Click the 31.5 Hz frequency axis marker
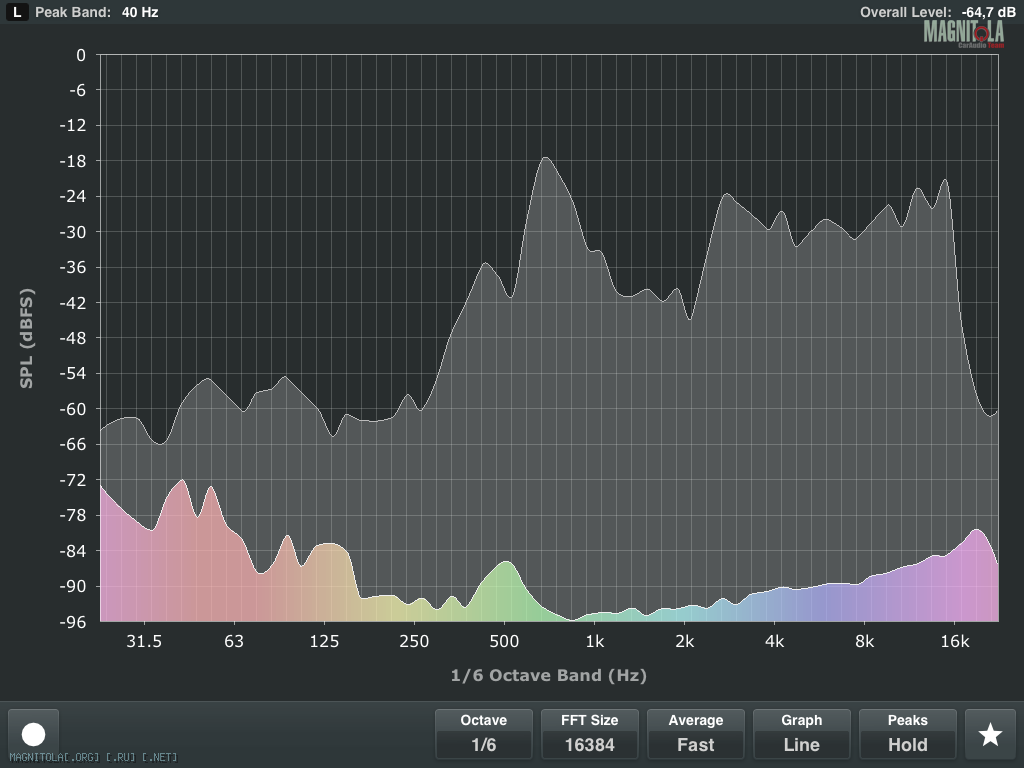 click(144, 641)
